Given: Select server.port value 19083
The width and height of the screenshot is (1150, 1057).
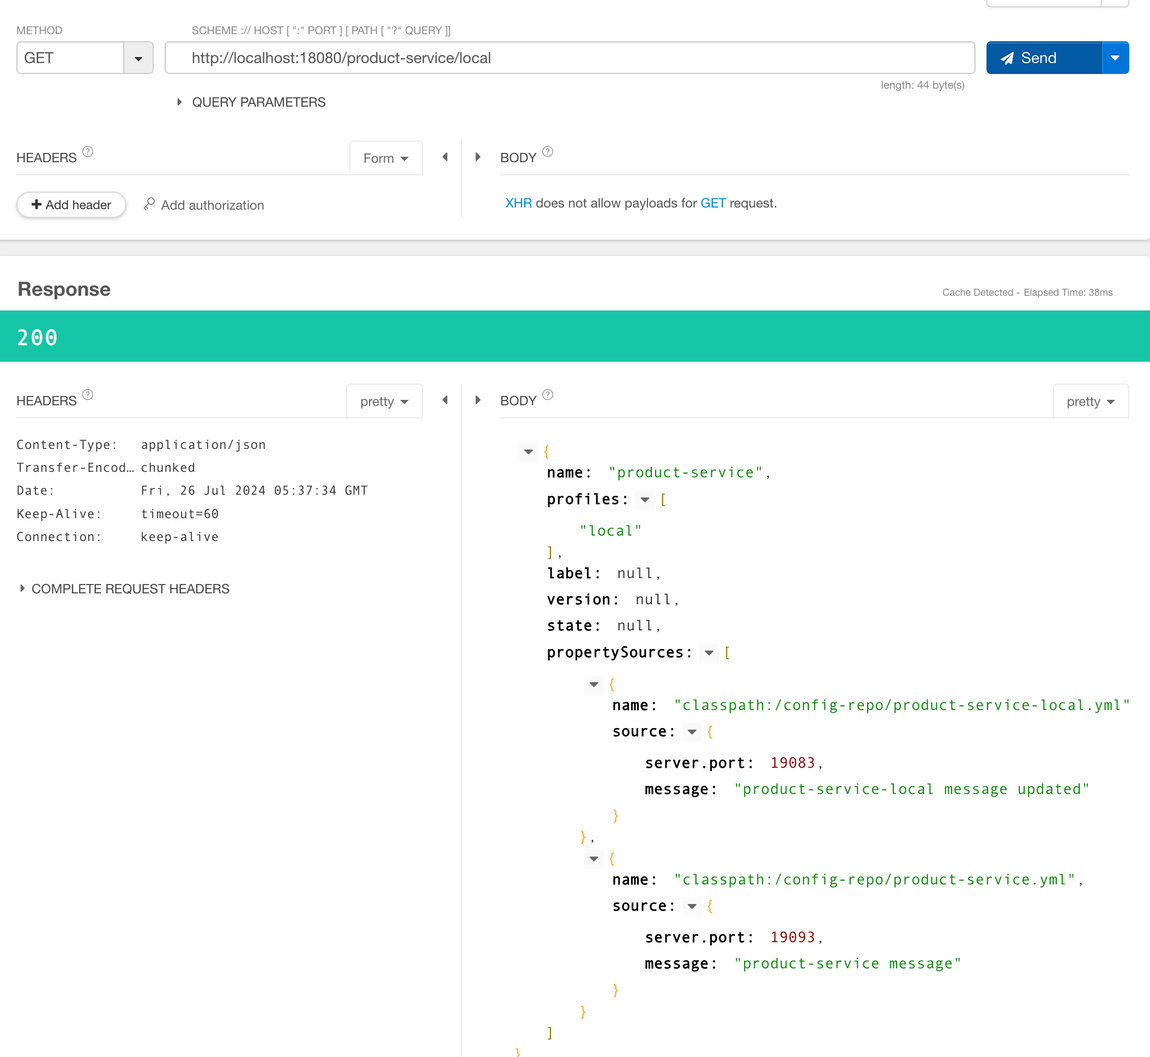Looking at the screenshot, I should [792, 764].
